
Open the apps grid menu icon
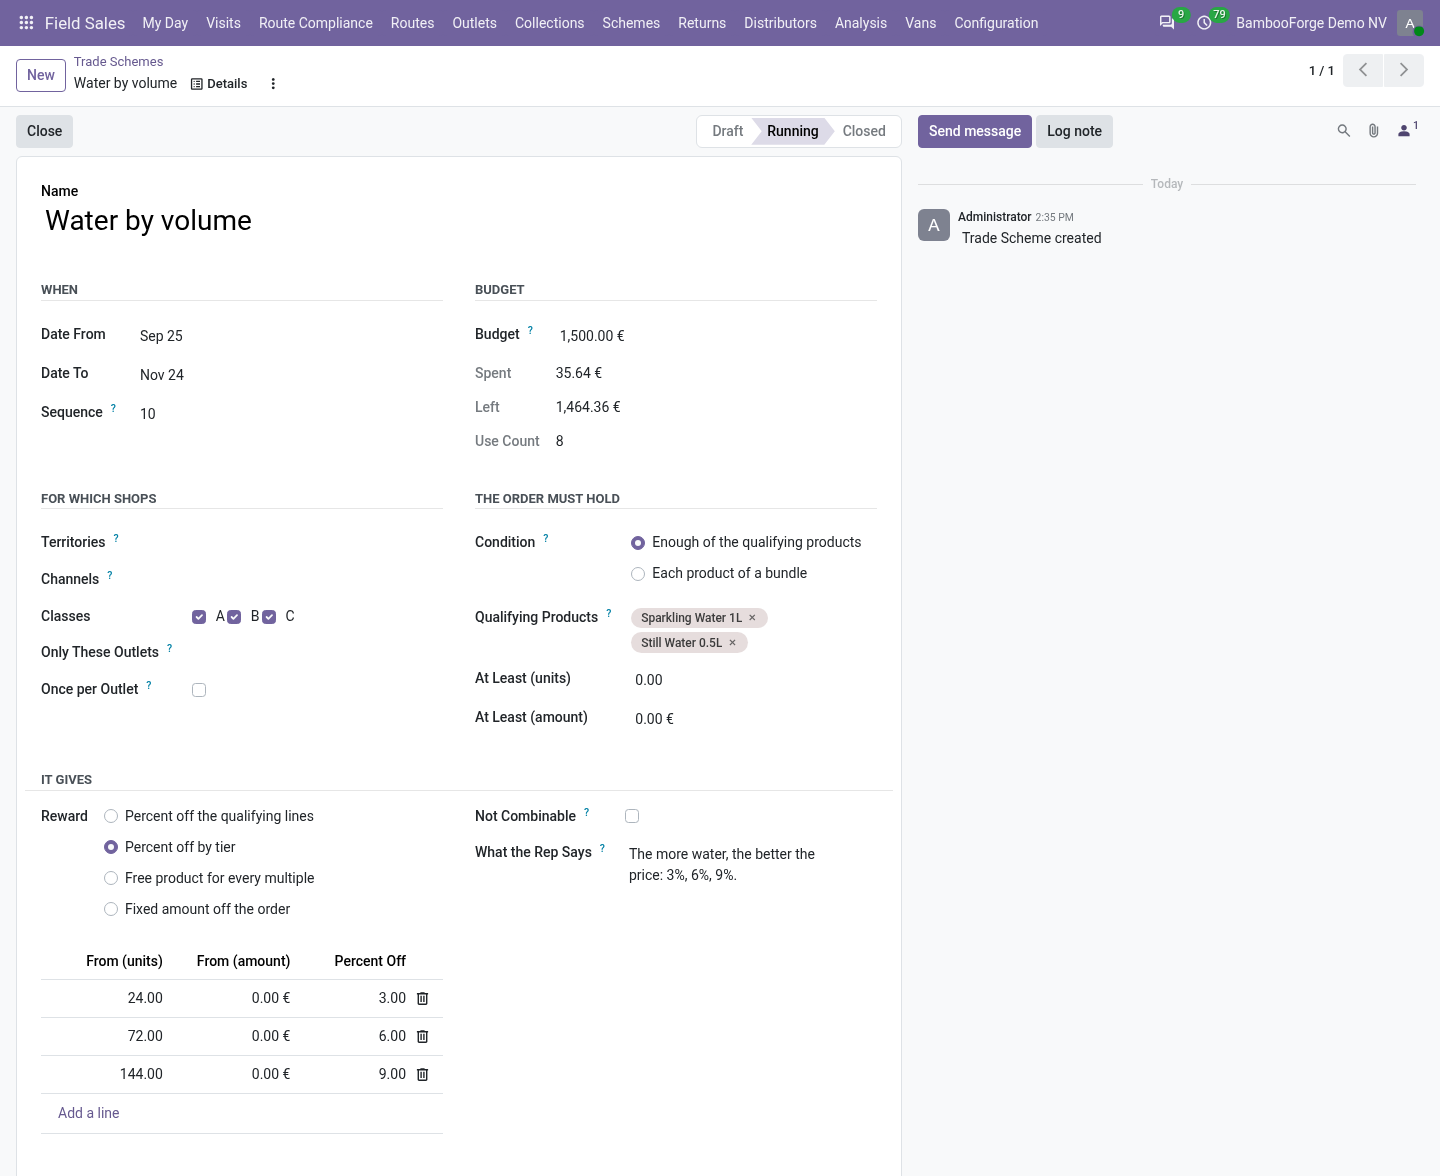coord(27,23)
